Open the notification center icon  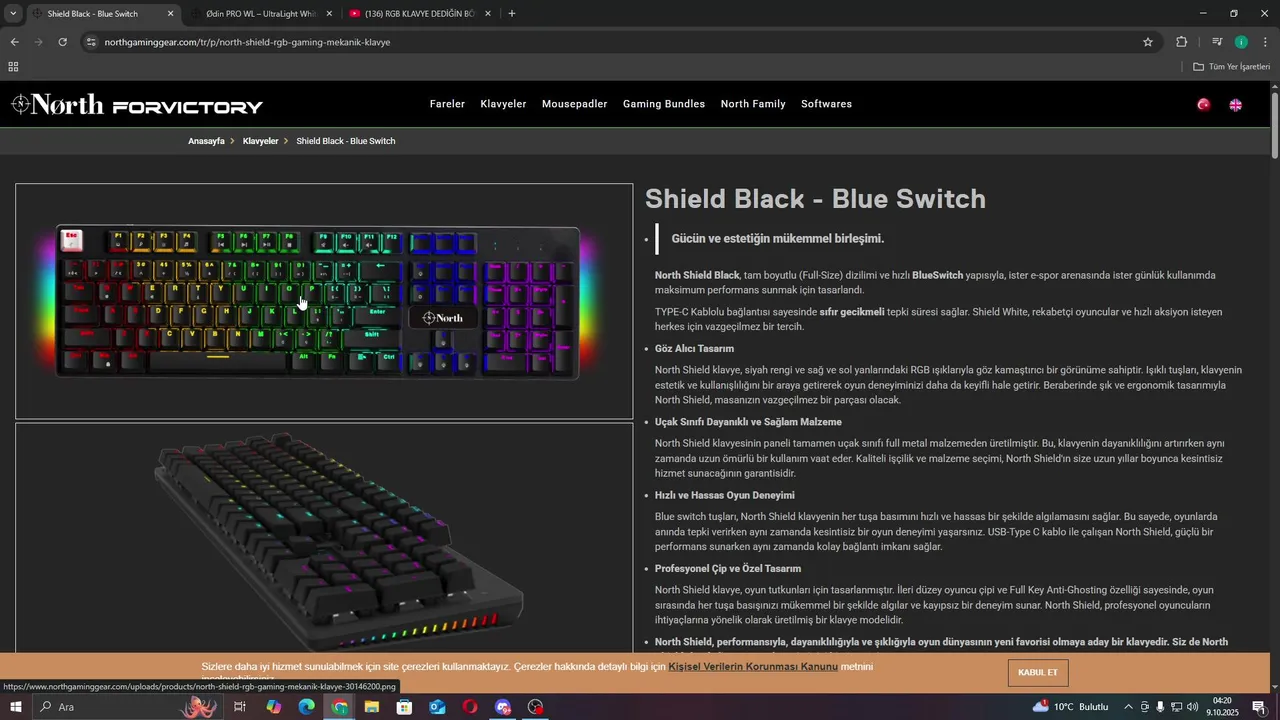[x=1259, y=707]
